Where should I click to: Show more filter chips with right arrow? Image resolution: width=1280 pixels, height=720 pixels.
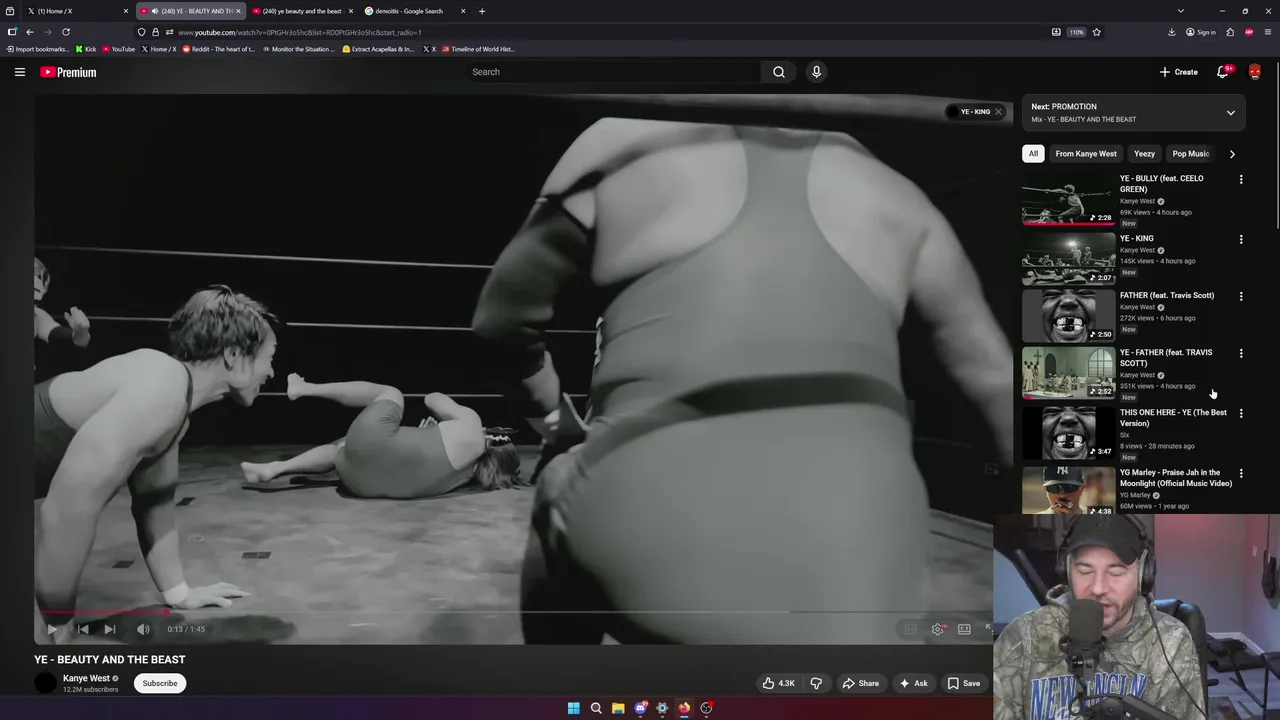[x=1232, y=154]
